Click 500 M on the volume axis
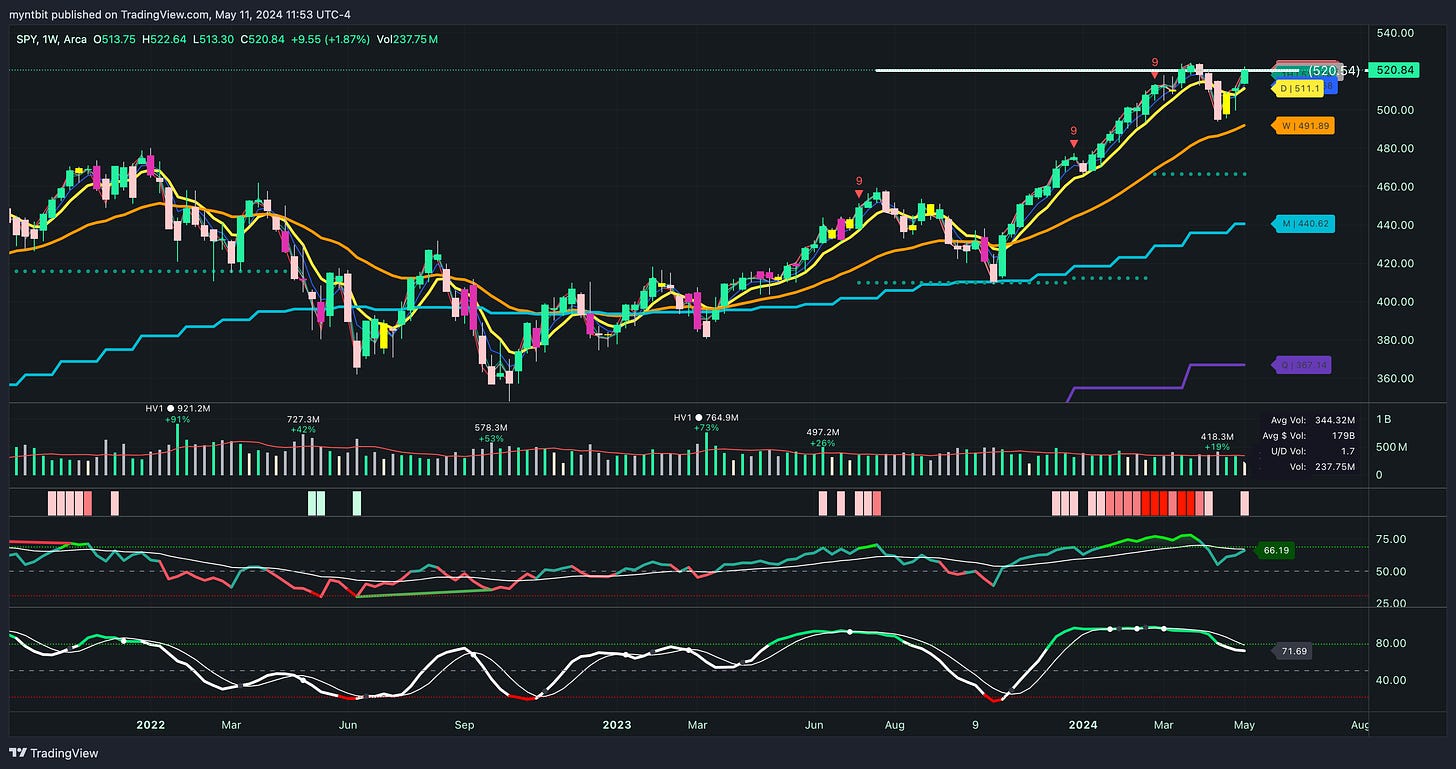 [1393, 446]
